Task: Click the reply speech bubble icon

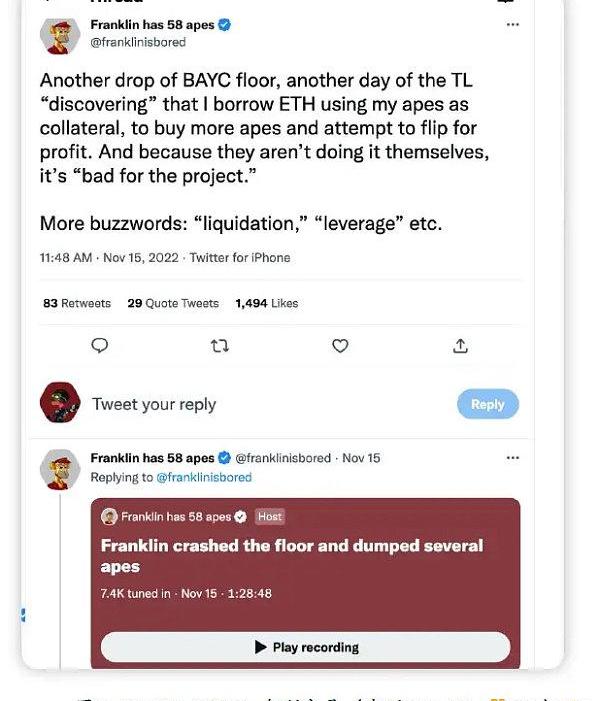Action: point(100,345)
